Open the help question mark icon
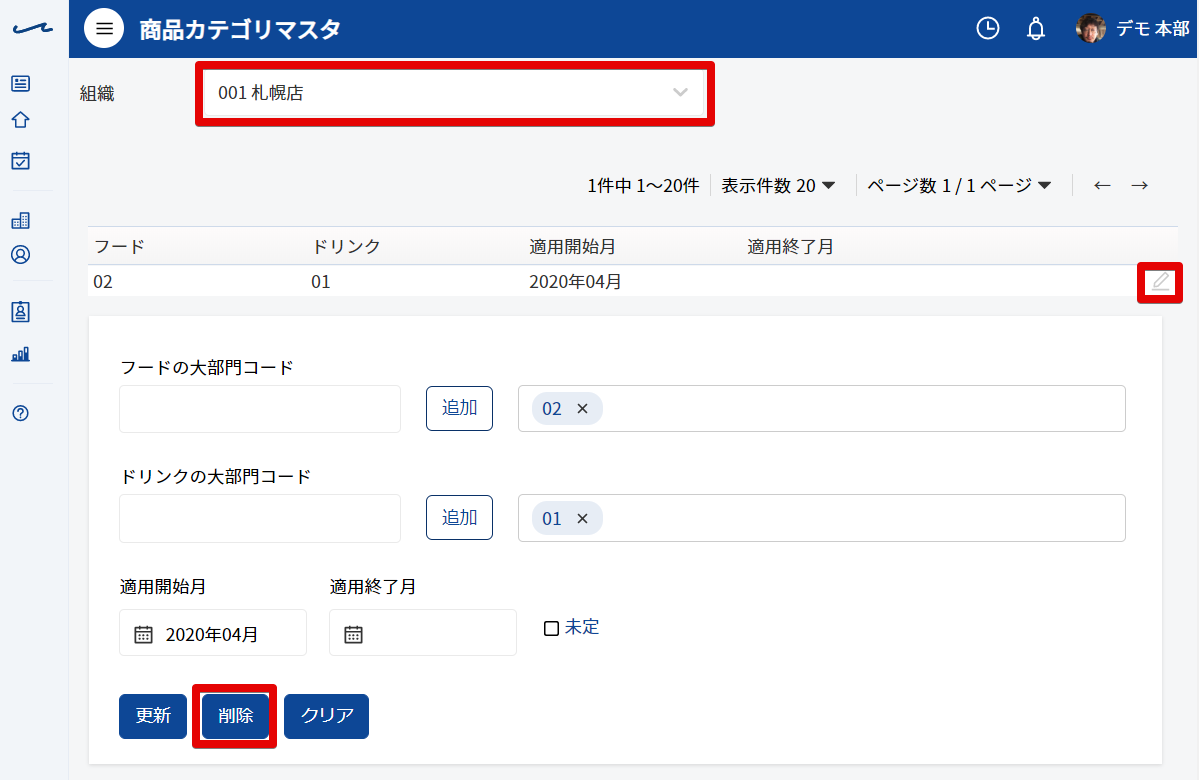This screenshot has width=1199, height=780. point(21,413)
